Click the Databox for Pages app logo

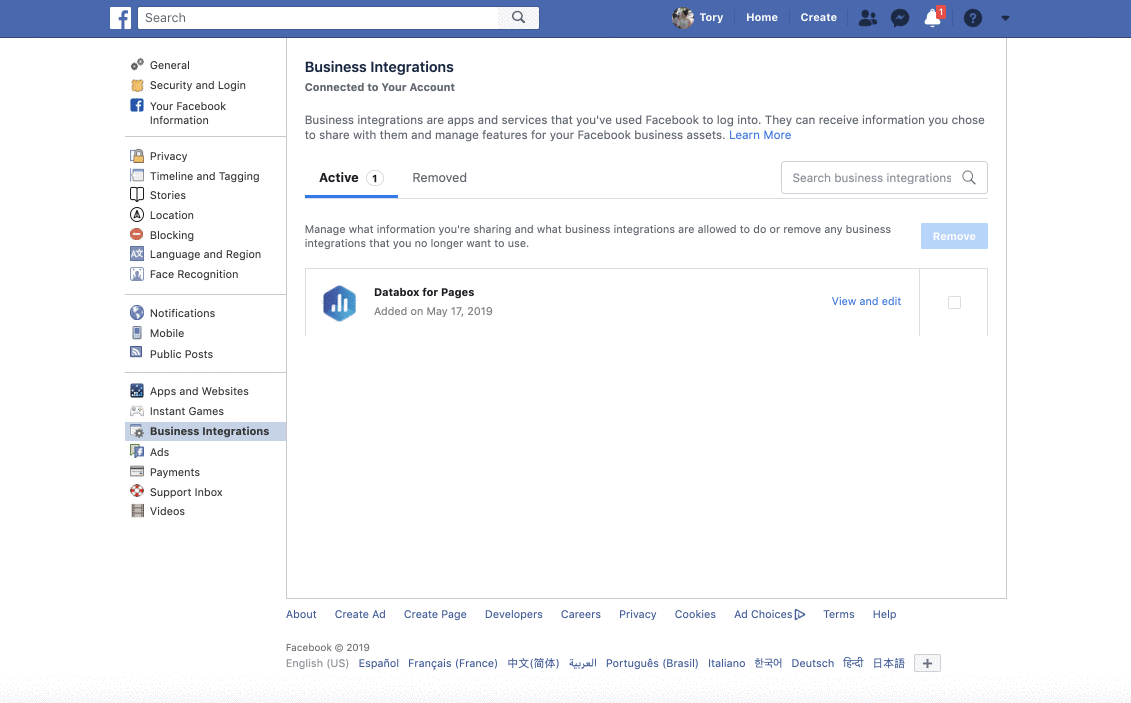tap(339, 303)
